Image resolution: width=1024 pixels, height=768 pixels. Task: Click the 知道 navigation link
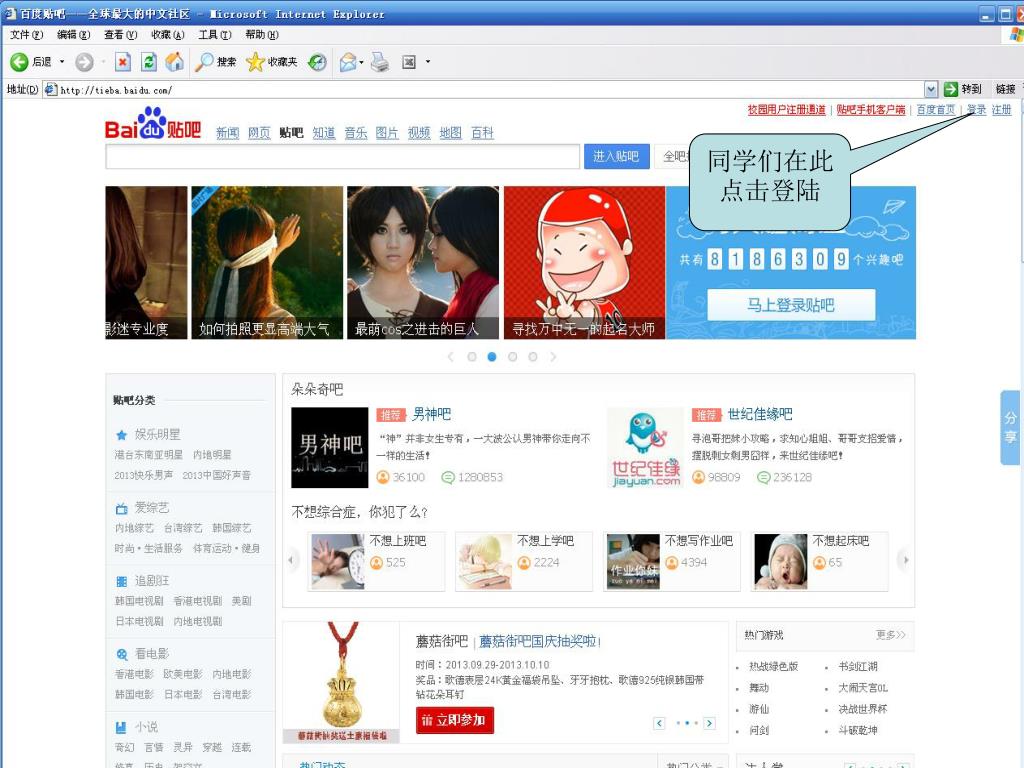323,133
